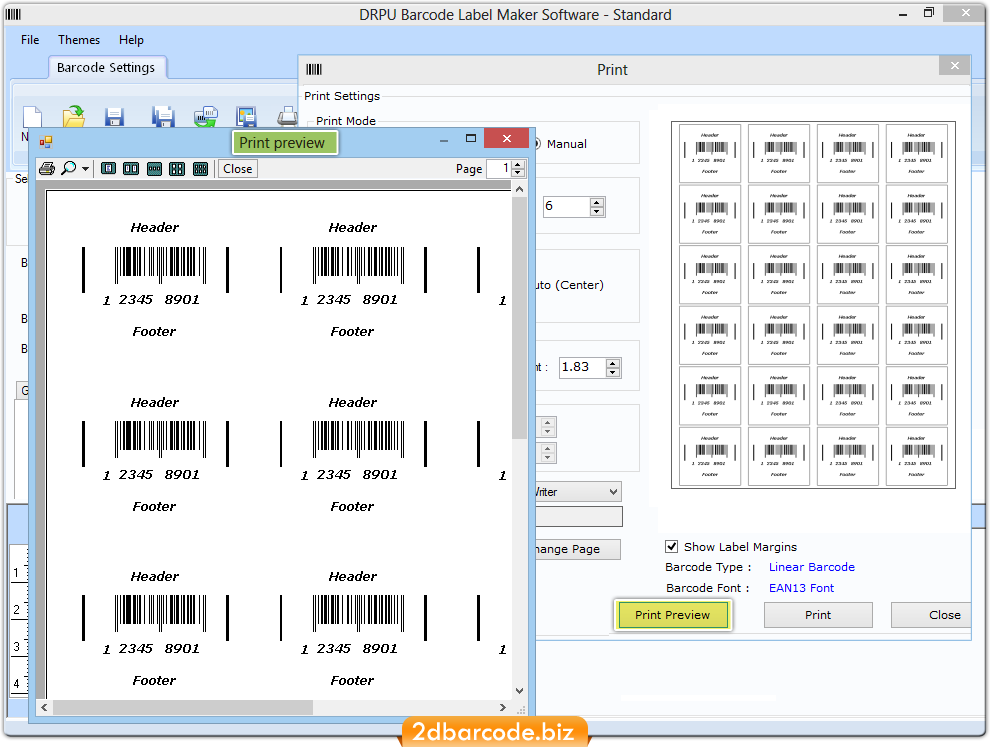Click the barcode export icon in main toolbar
The image size is (990, 747).
pyautogui.click(x=205, y=117)
